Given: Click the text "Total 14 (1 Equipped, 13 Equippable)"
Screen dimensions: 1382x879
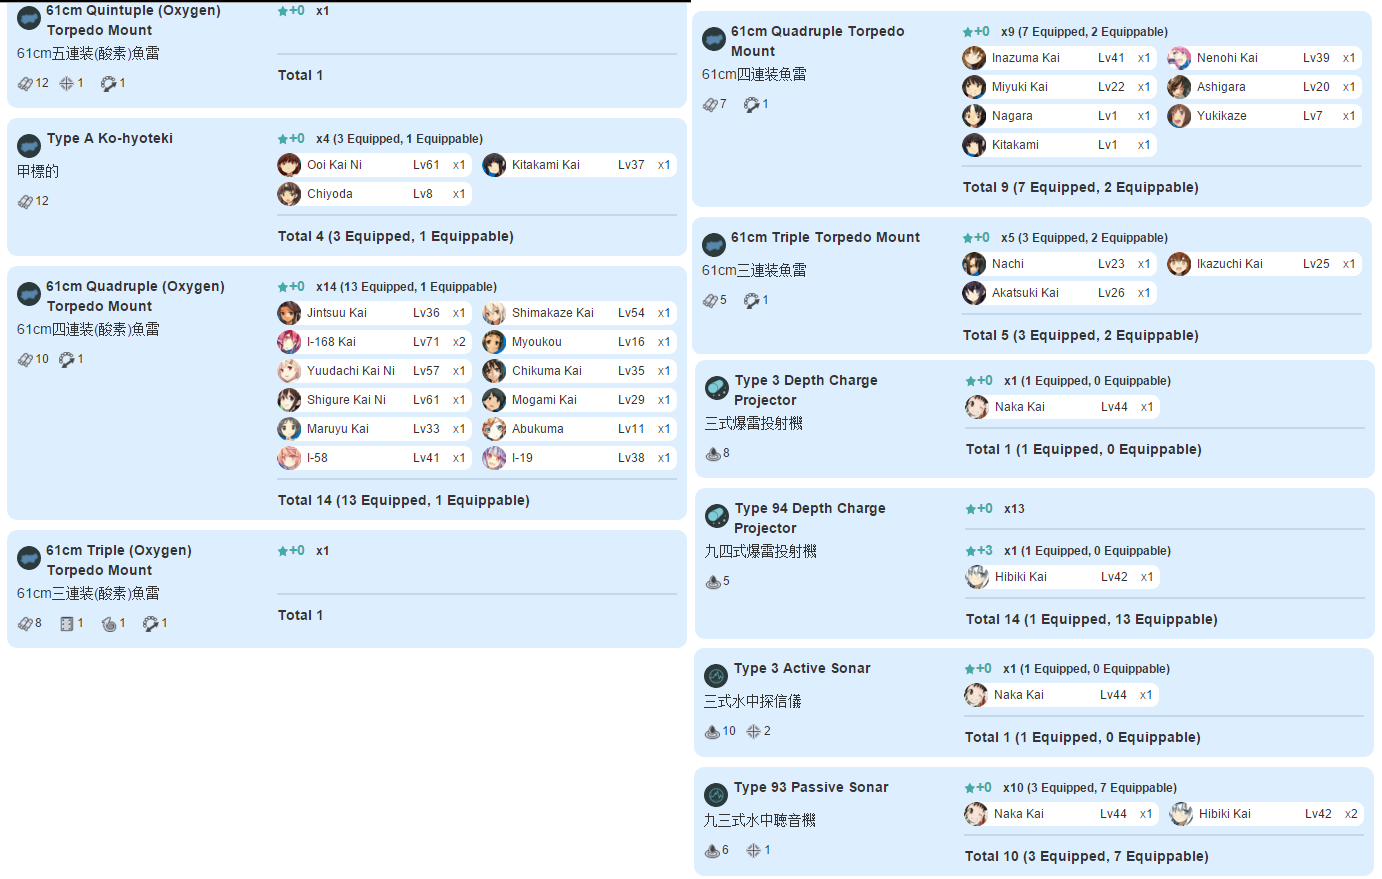Looking at the screenshot, I should pyautogui.click(x=1092, y=619).
